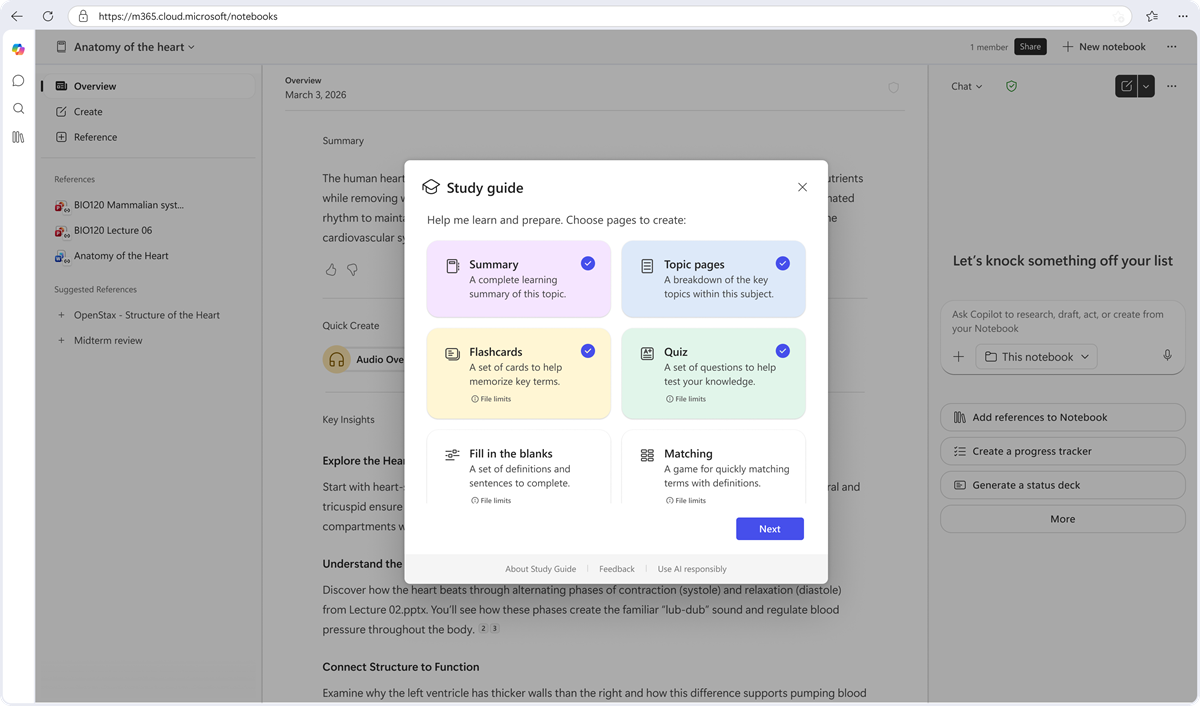Image resolution: width=1200 pixels, height=706 pixels.
Task: Open the search icon in left rail
Action: point(18,108)
